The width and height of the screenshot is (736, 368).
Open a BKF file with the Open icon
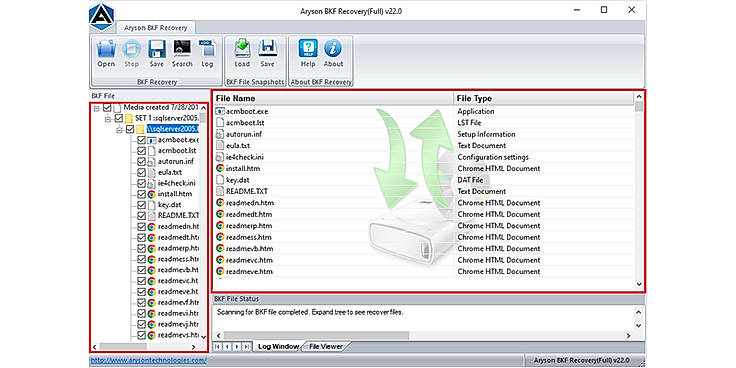coord(106,49)
